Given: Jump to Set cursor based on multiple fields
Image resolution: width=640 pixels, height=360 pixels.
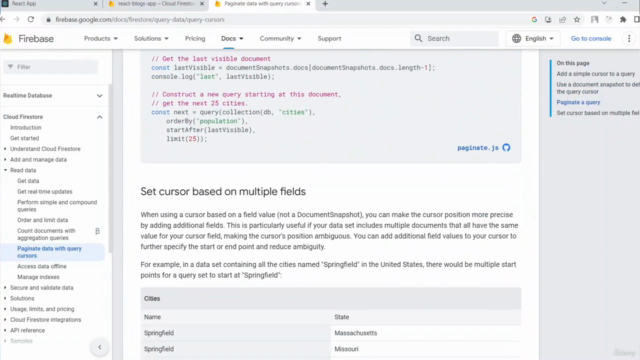Looking at the screenshot, I should [x=598, y=113].
